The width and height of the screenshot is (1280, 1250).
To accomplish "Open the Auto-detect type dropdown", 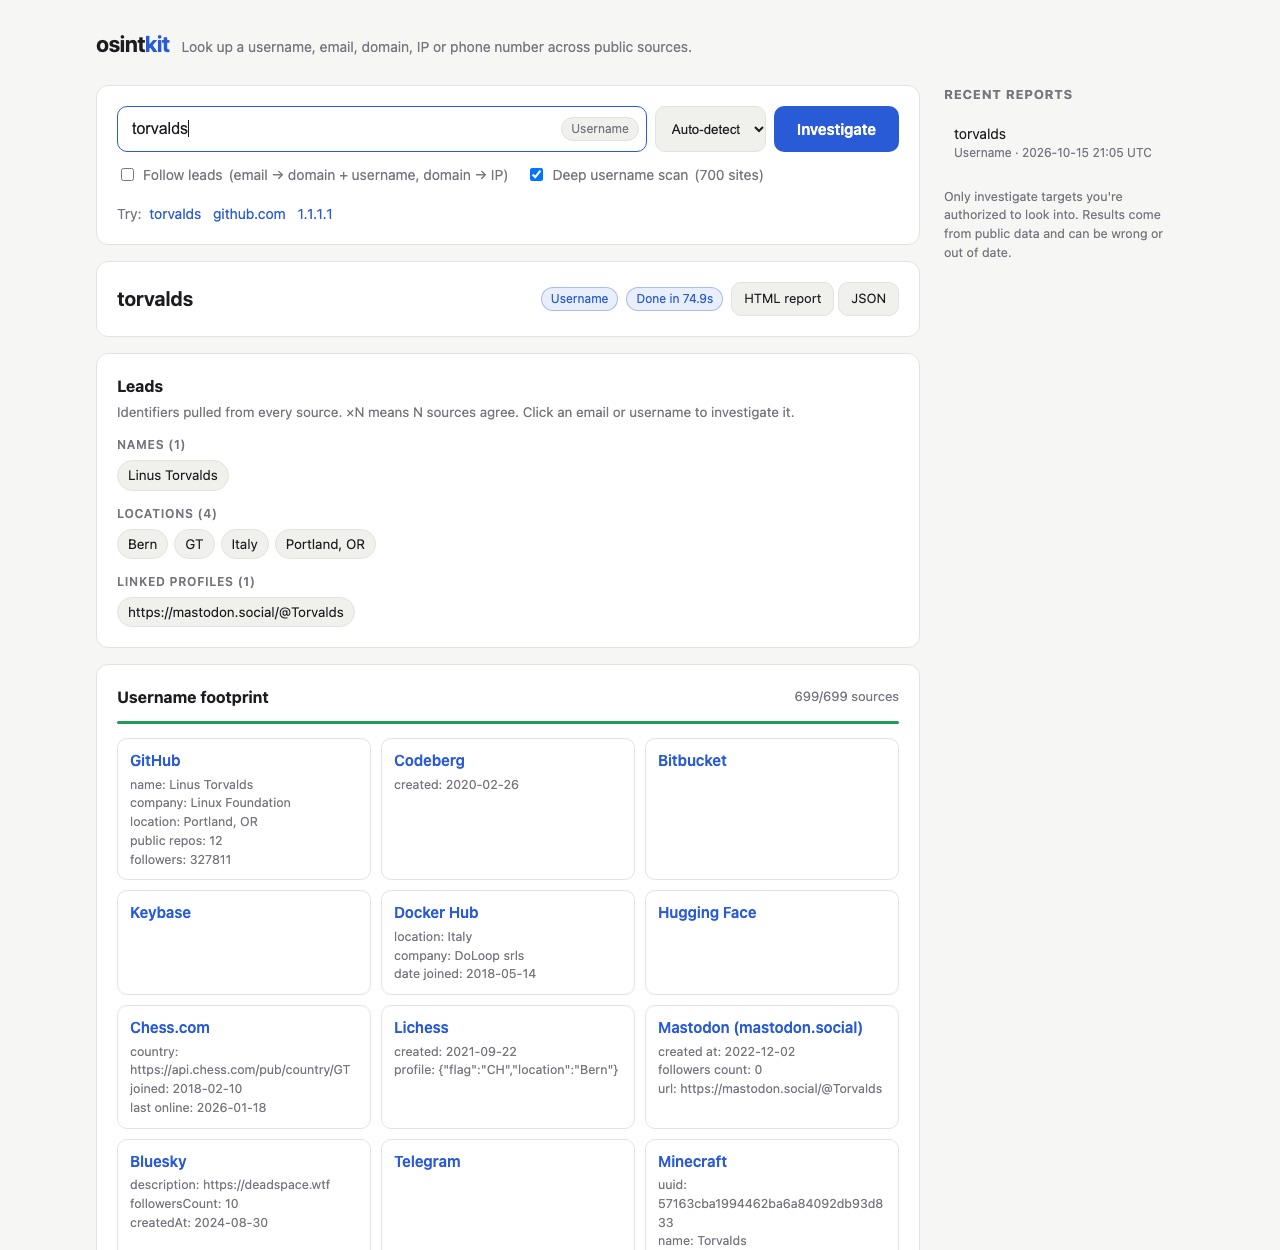I will click(710, 129).
